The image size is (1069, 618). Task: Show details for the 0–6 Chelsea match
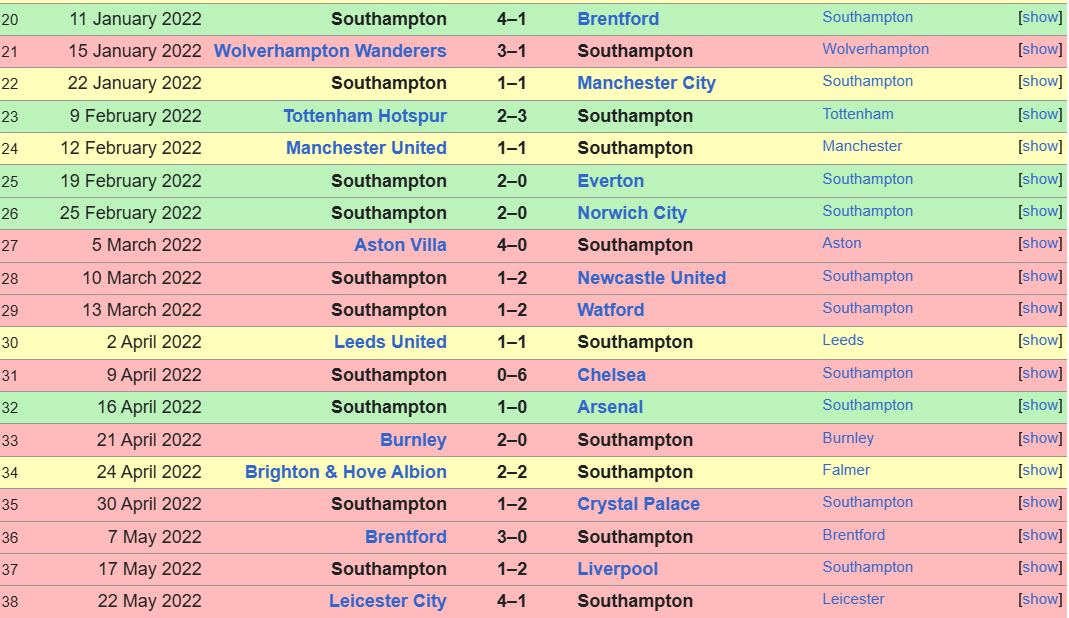point(1040,373)
